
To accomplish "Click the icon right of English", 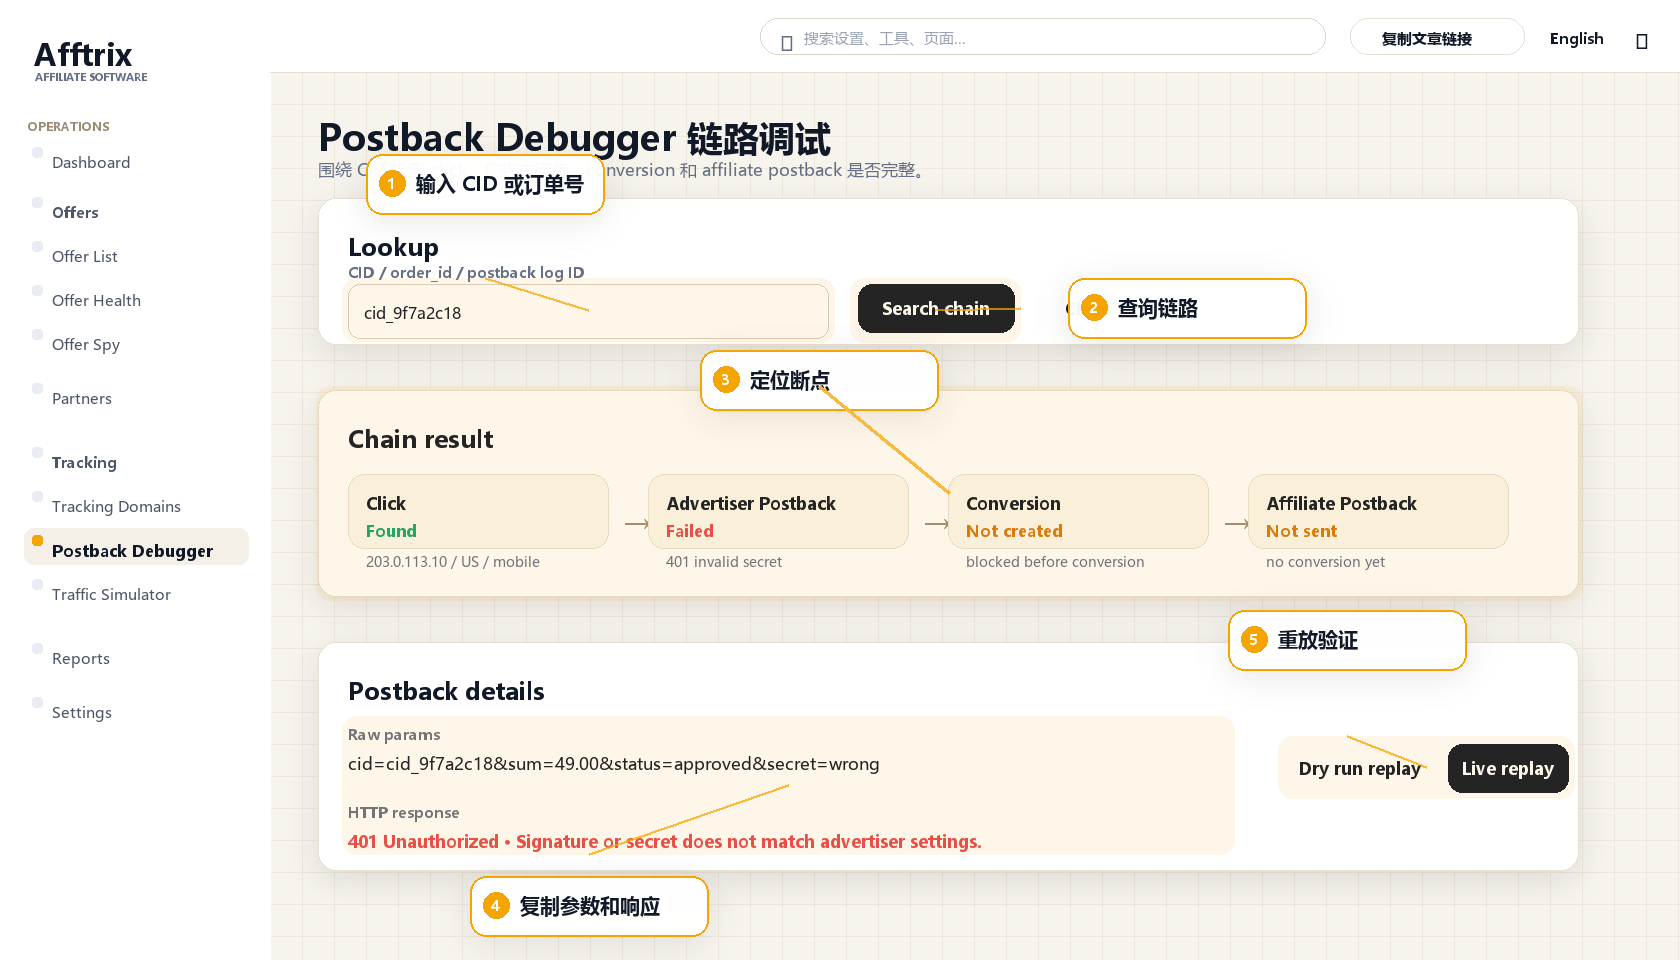I will click(1641, 41).
